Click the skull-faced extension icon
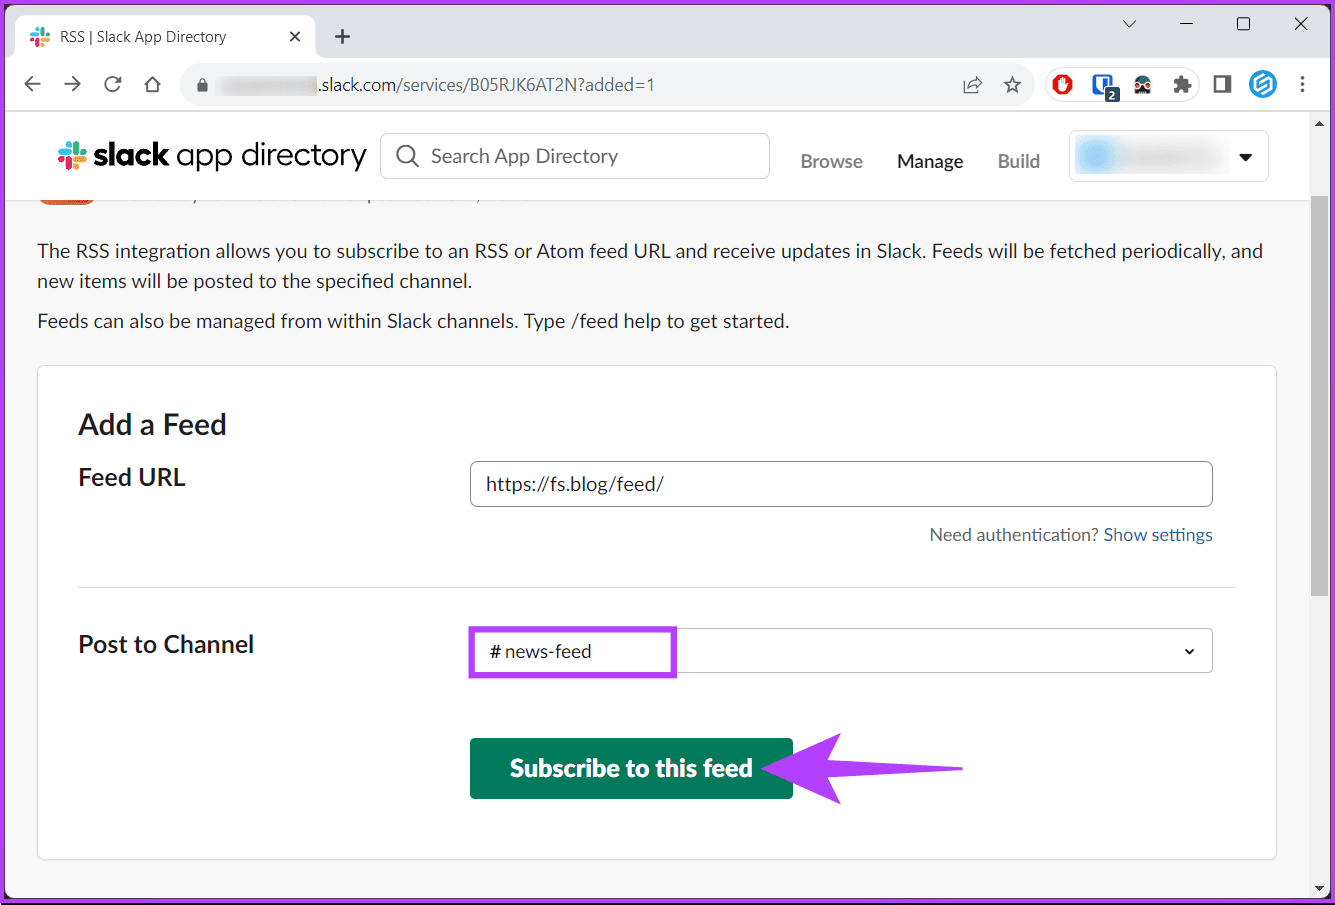The width and height of the screenshot is (1335, 905). (x=1142, y=84)
